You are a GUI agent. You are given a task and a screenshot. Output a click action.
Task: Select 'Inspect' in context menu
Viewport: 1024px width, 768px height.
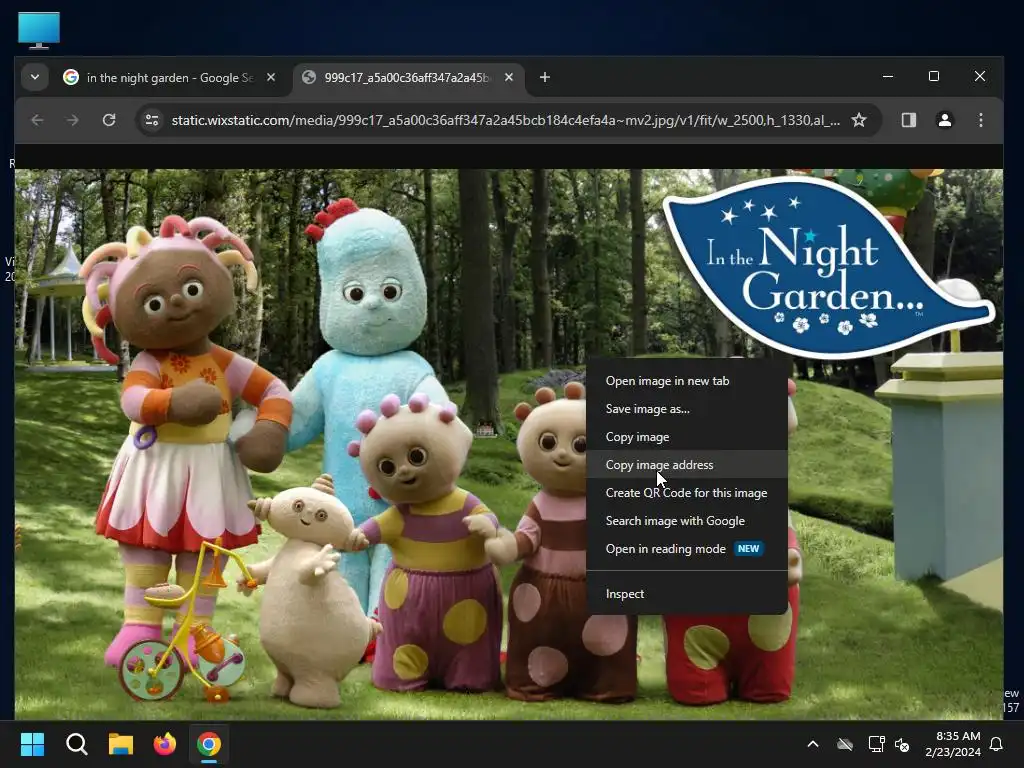coord(686,594)
